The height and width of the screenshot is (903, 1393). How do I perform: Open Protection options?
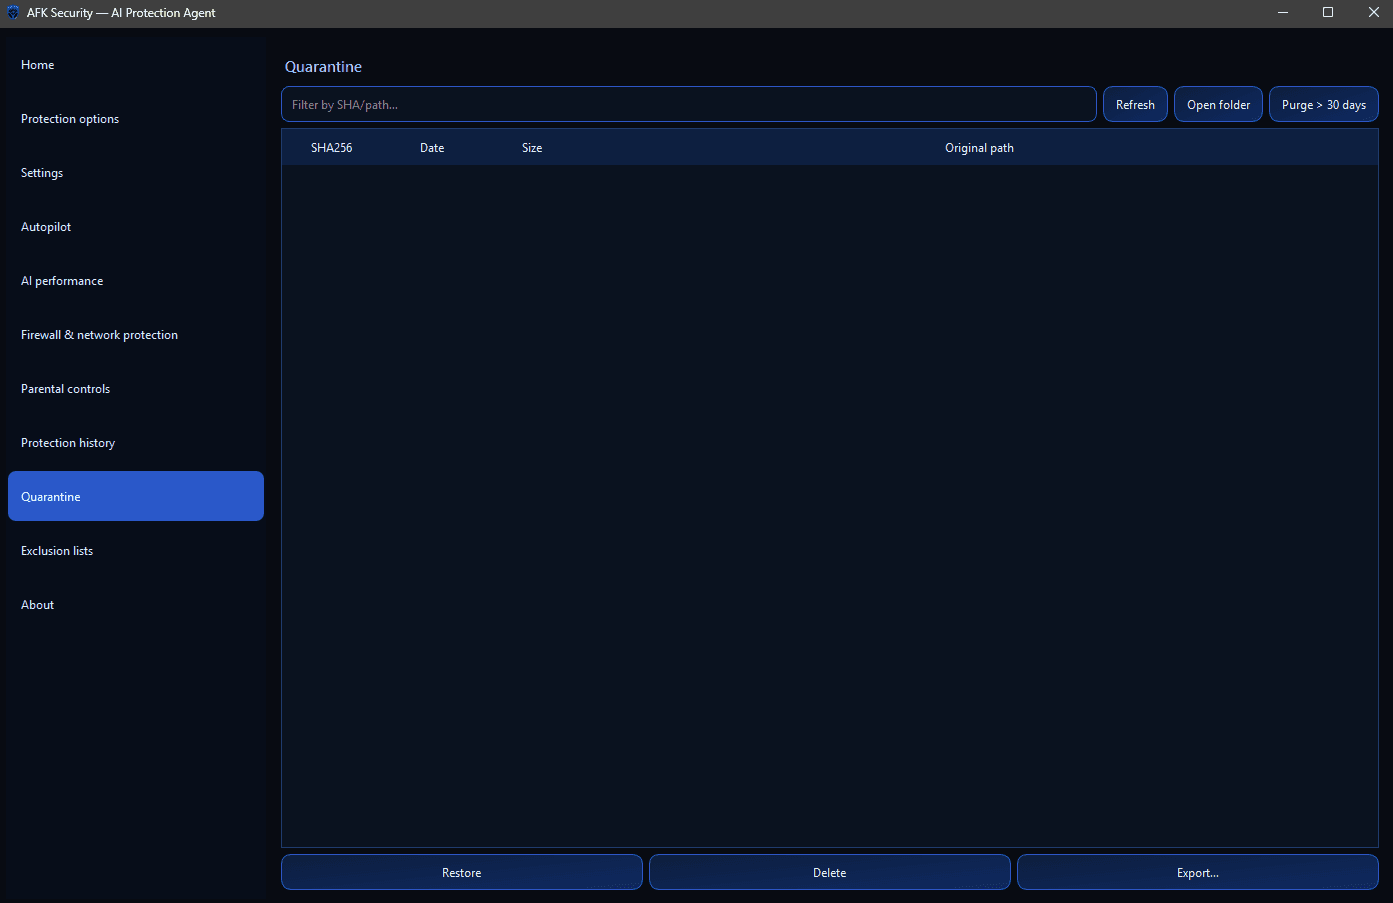(x=70, y=118)
